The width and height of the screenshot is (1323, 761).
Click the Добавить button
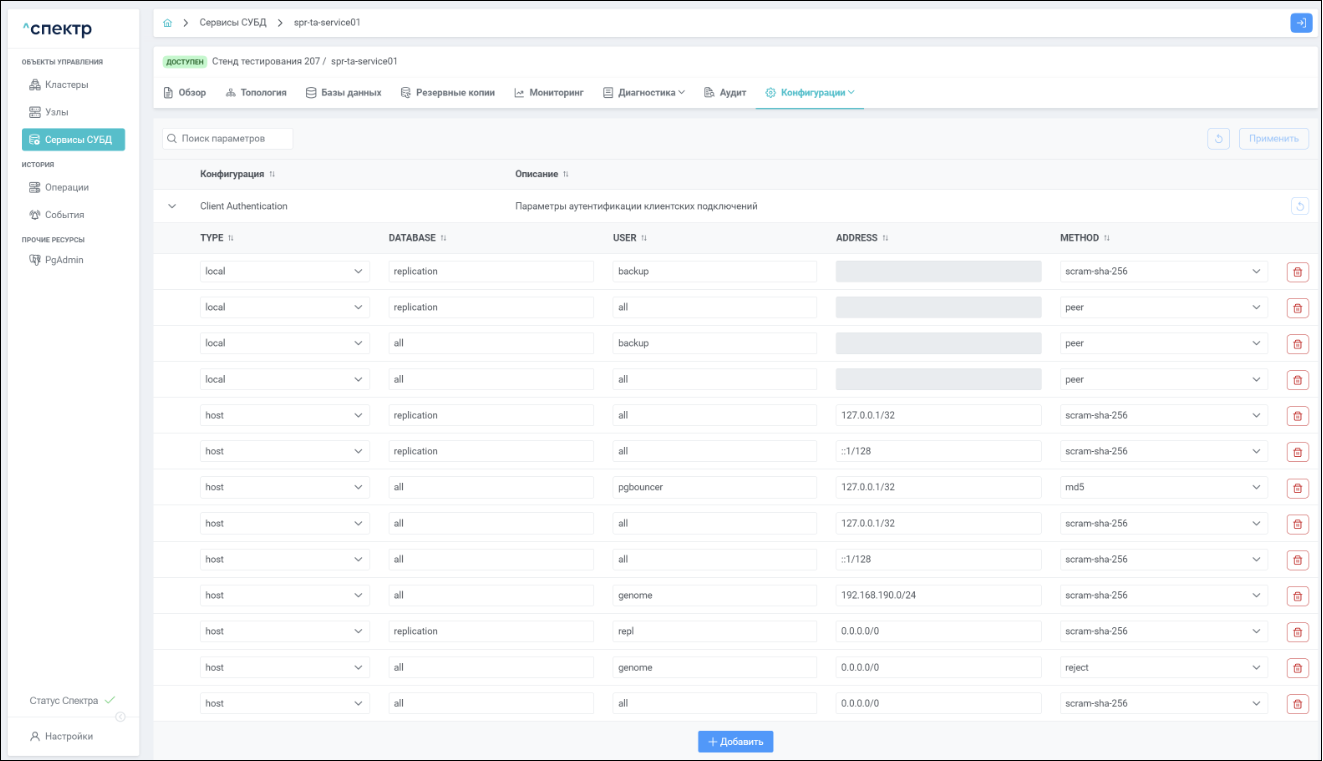[735, 742]
